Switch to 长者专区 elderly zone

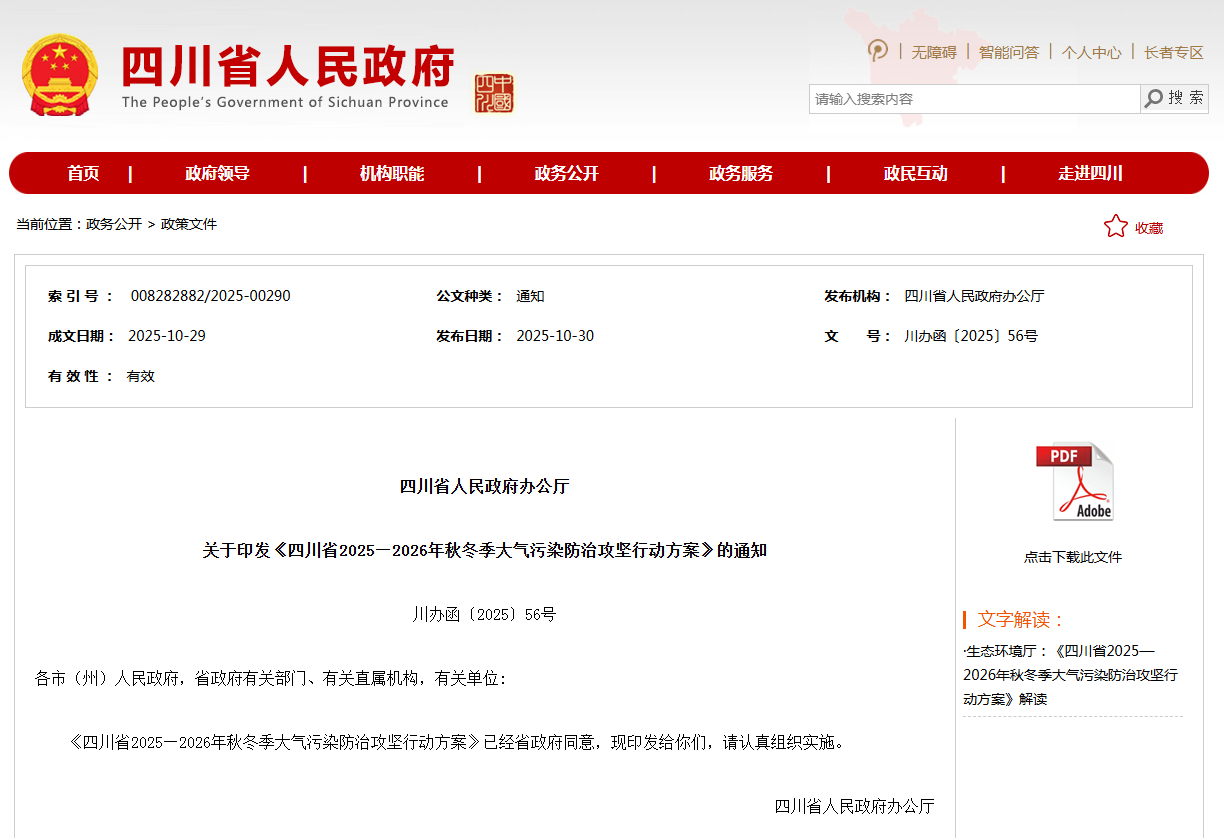(x=1173, y=52)
